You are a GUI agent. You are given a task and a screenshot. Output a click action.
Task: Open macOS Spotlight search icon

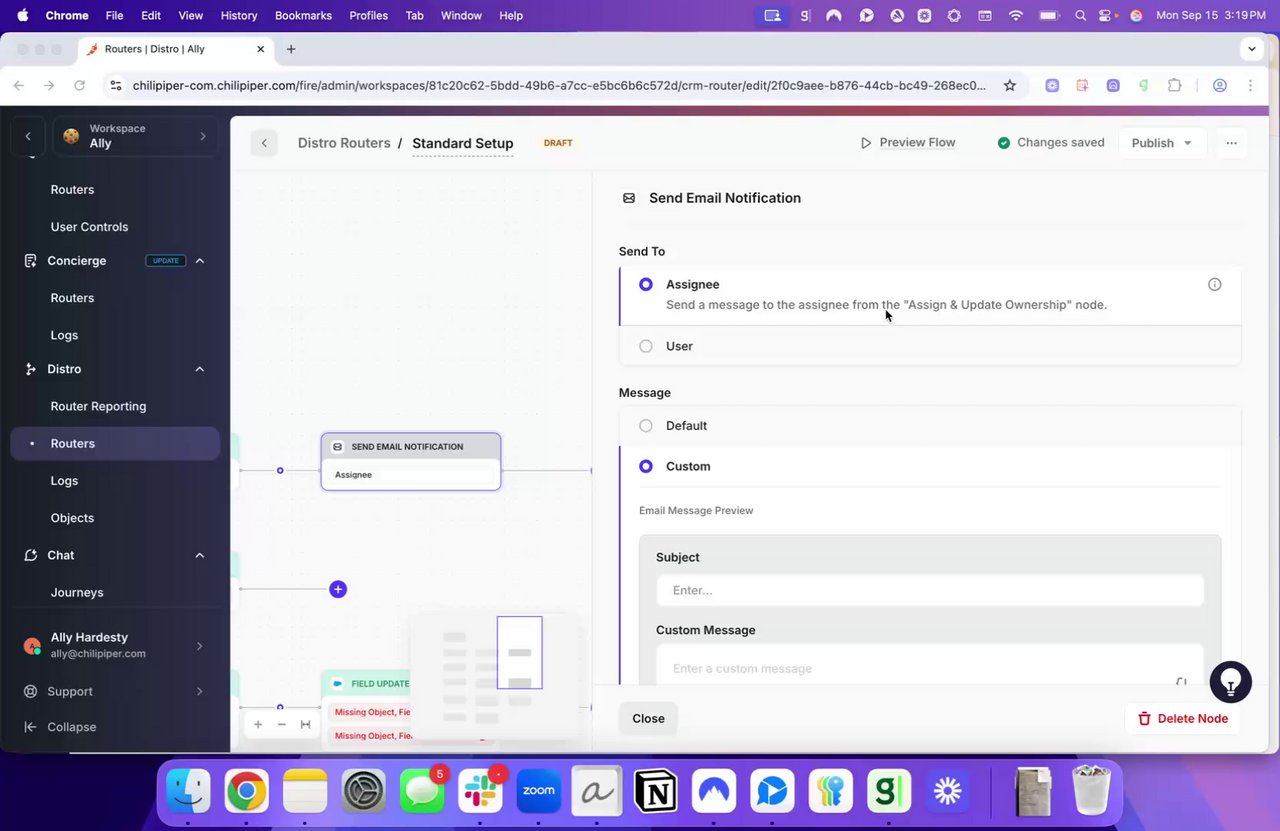coord(1080,16)
